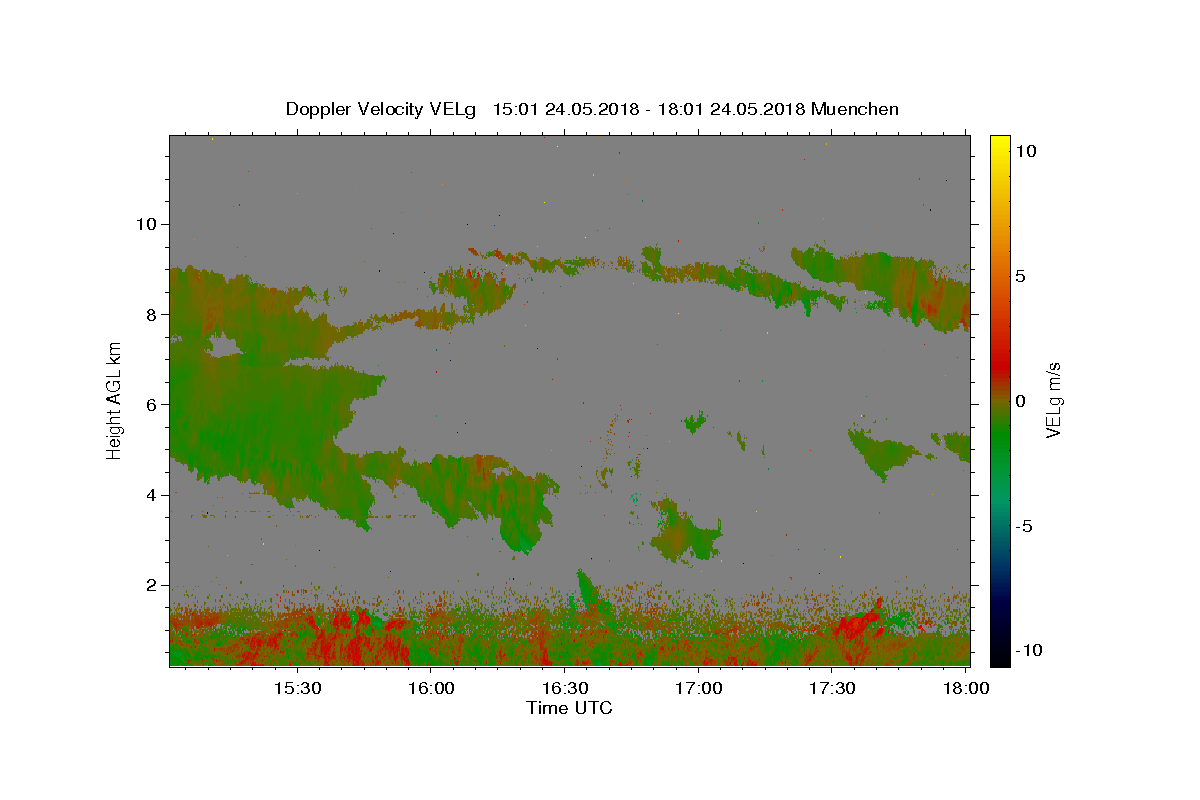Screen dimensions: 1200x800
Task: Click the 15:30 time tick label
Action: click(x=298, y=689)
